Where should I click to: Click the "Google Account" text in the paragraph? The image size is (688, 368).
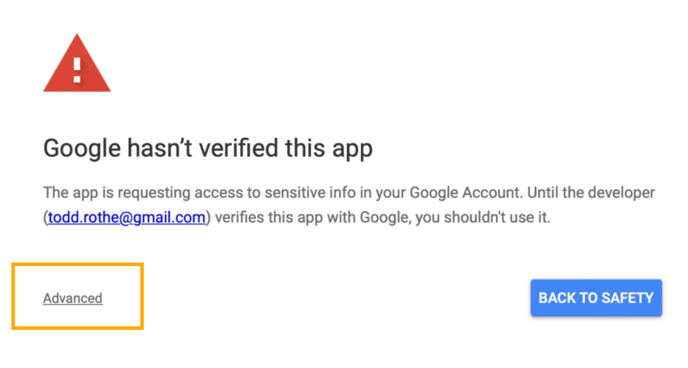(465, 193)
